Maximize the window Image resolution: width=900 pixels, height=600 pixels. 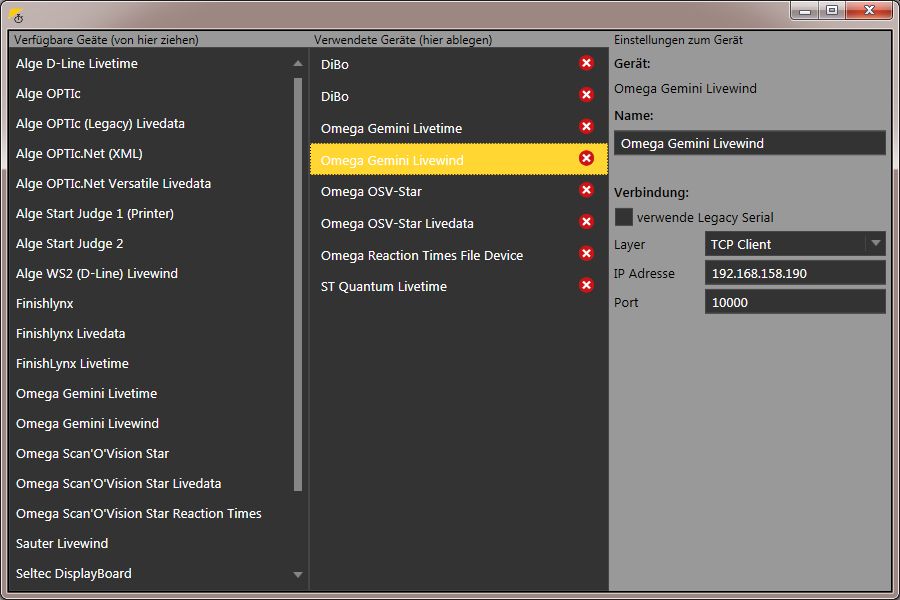832,10
